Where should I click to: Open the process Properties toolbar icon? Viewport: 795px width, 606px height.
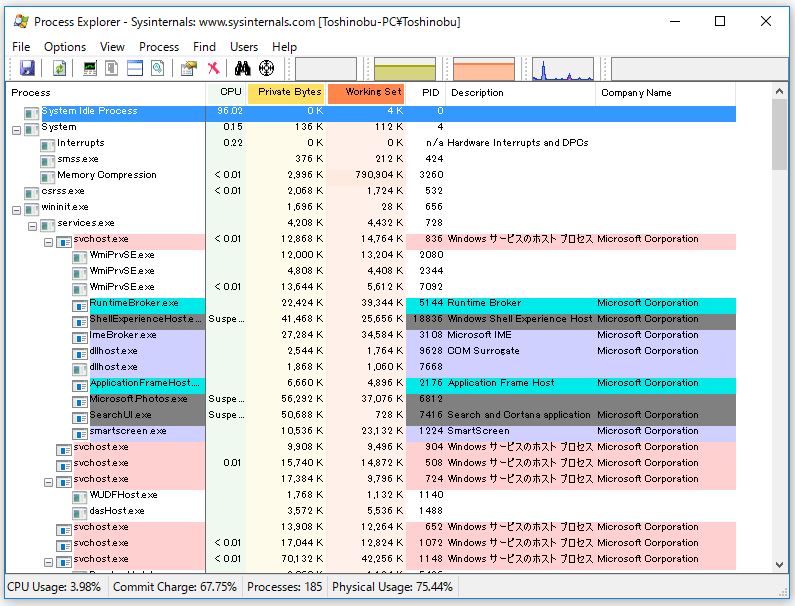(189, 68)
